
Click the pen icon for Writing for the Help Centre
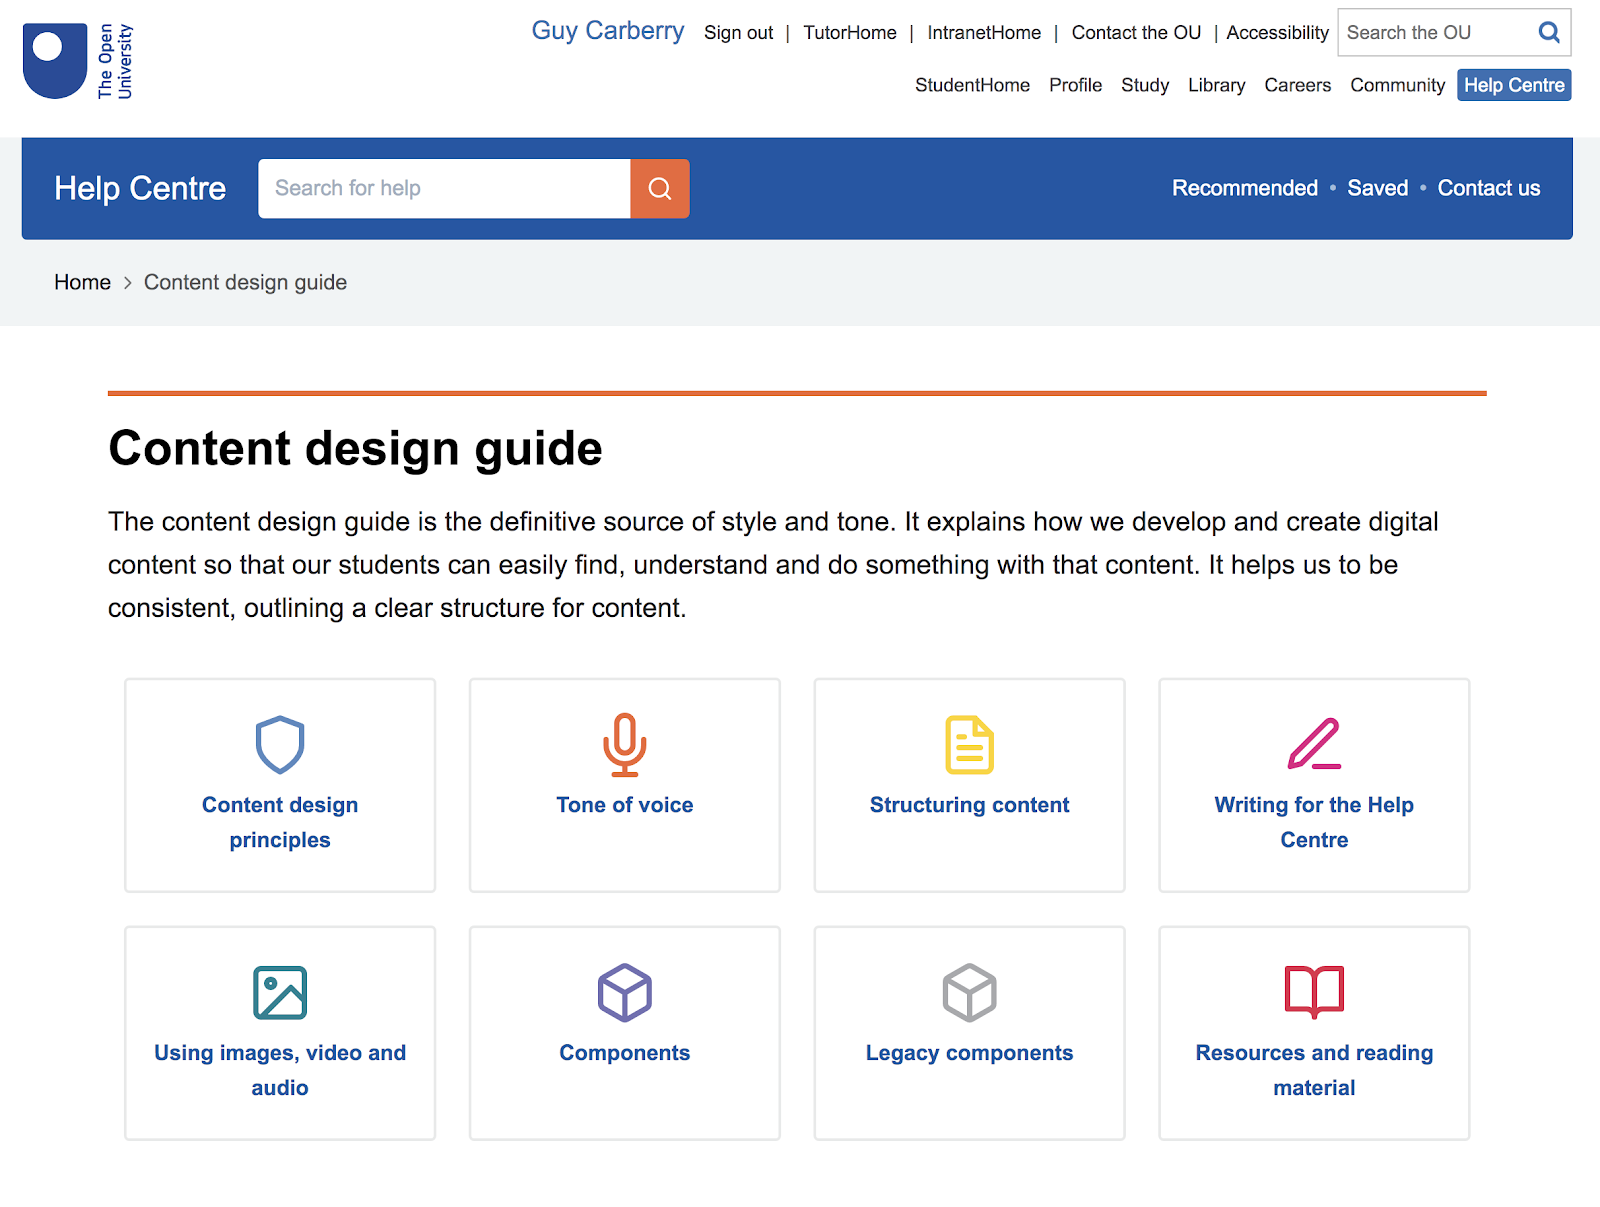[1314, 744]
